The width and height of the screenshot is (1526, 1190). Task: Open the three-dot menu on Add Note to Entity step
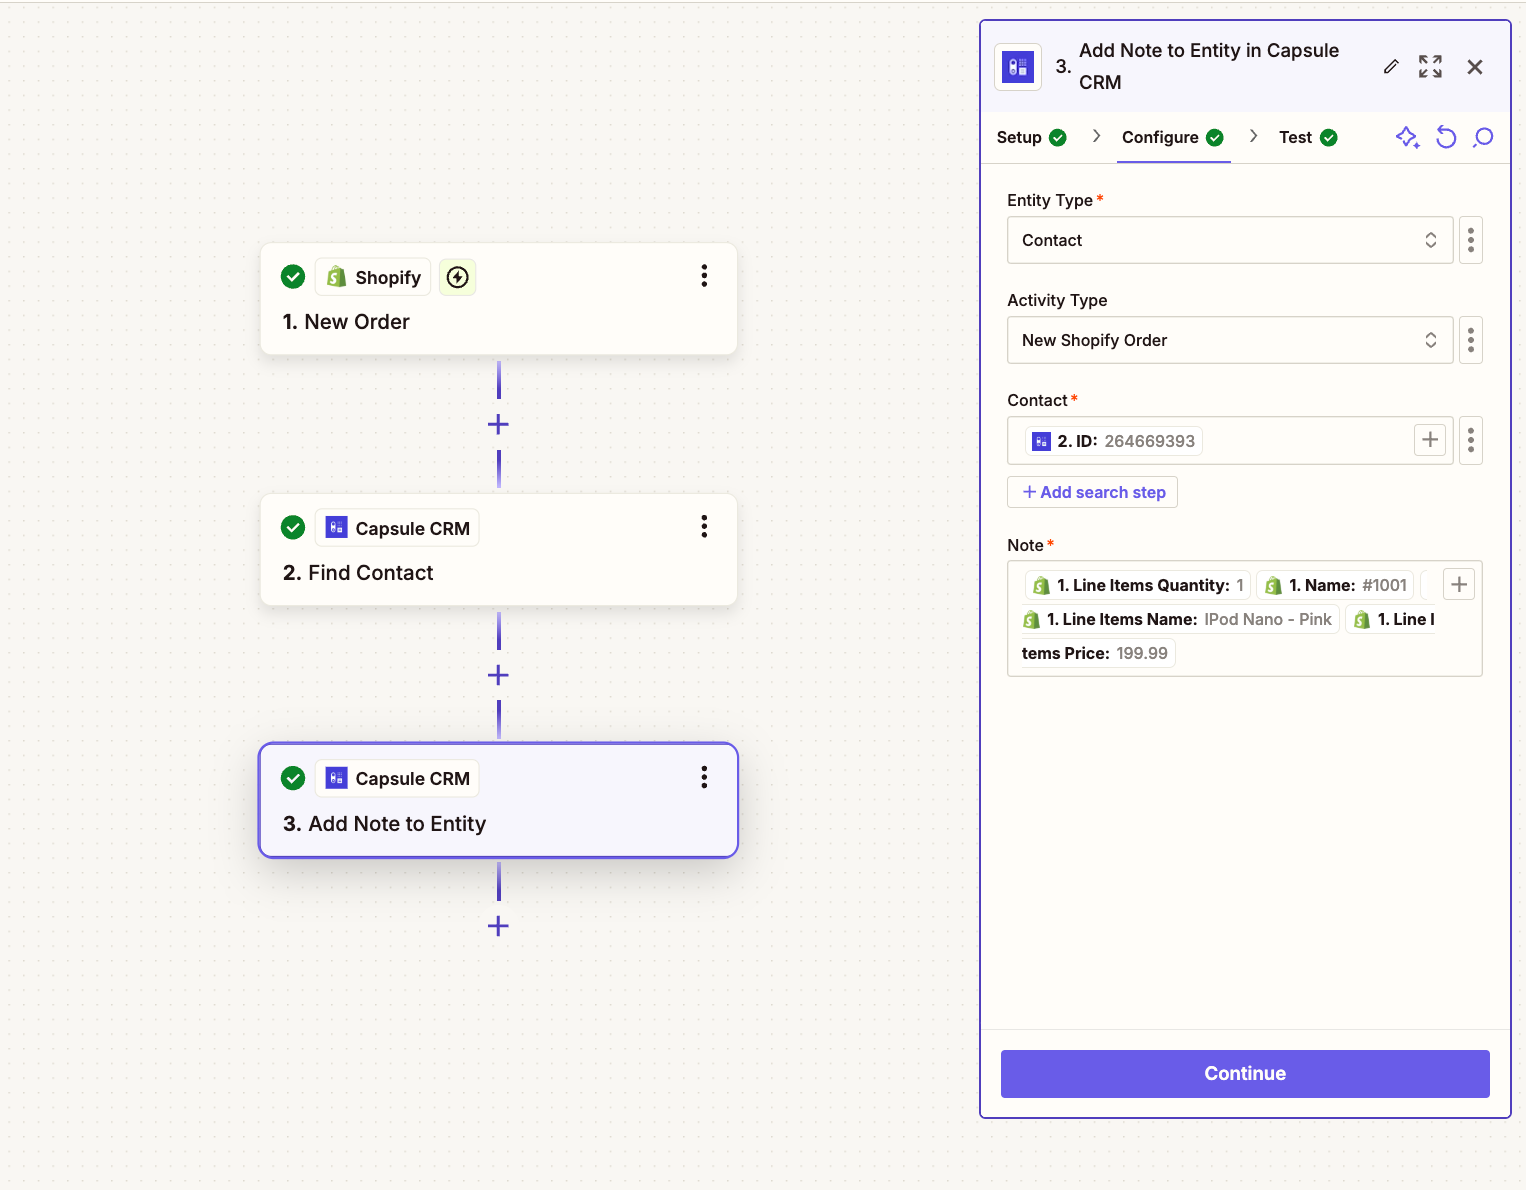pos(704,778)
